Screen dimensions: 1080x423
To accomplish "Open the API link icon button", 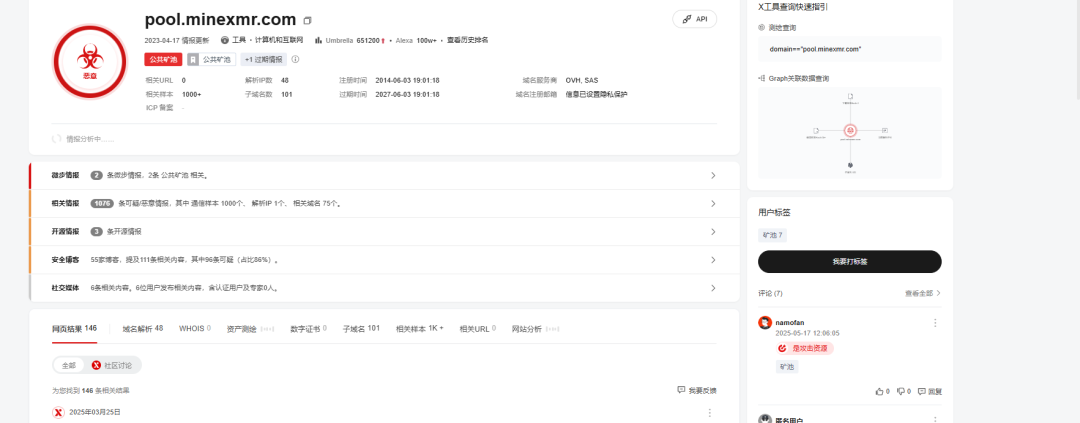I will (694, 19).
